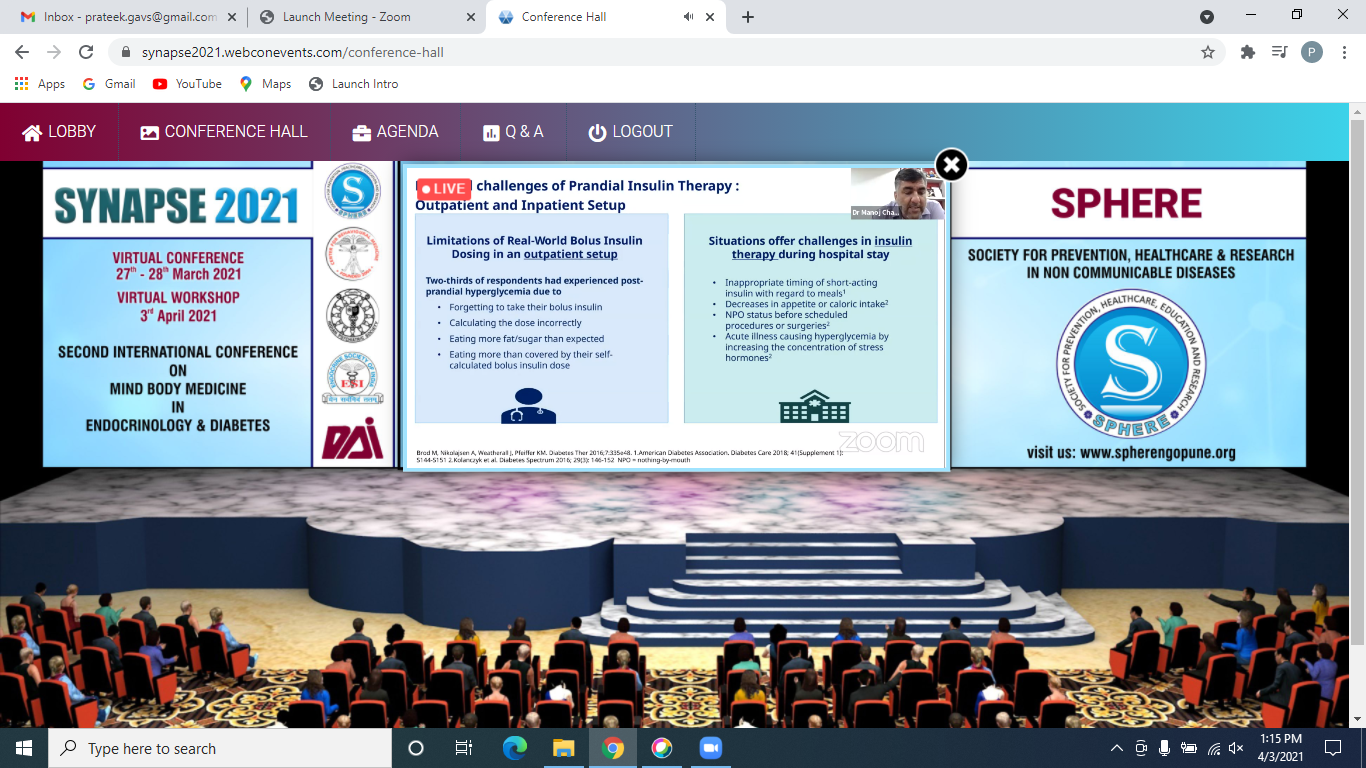1366x768 pixels.
Task: Click the Windows search box
Action: (220, 748)
